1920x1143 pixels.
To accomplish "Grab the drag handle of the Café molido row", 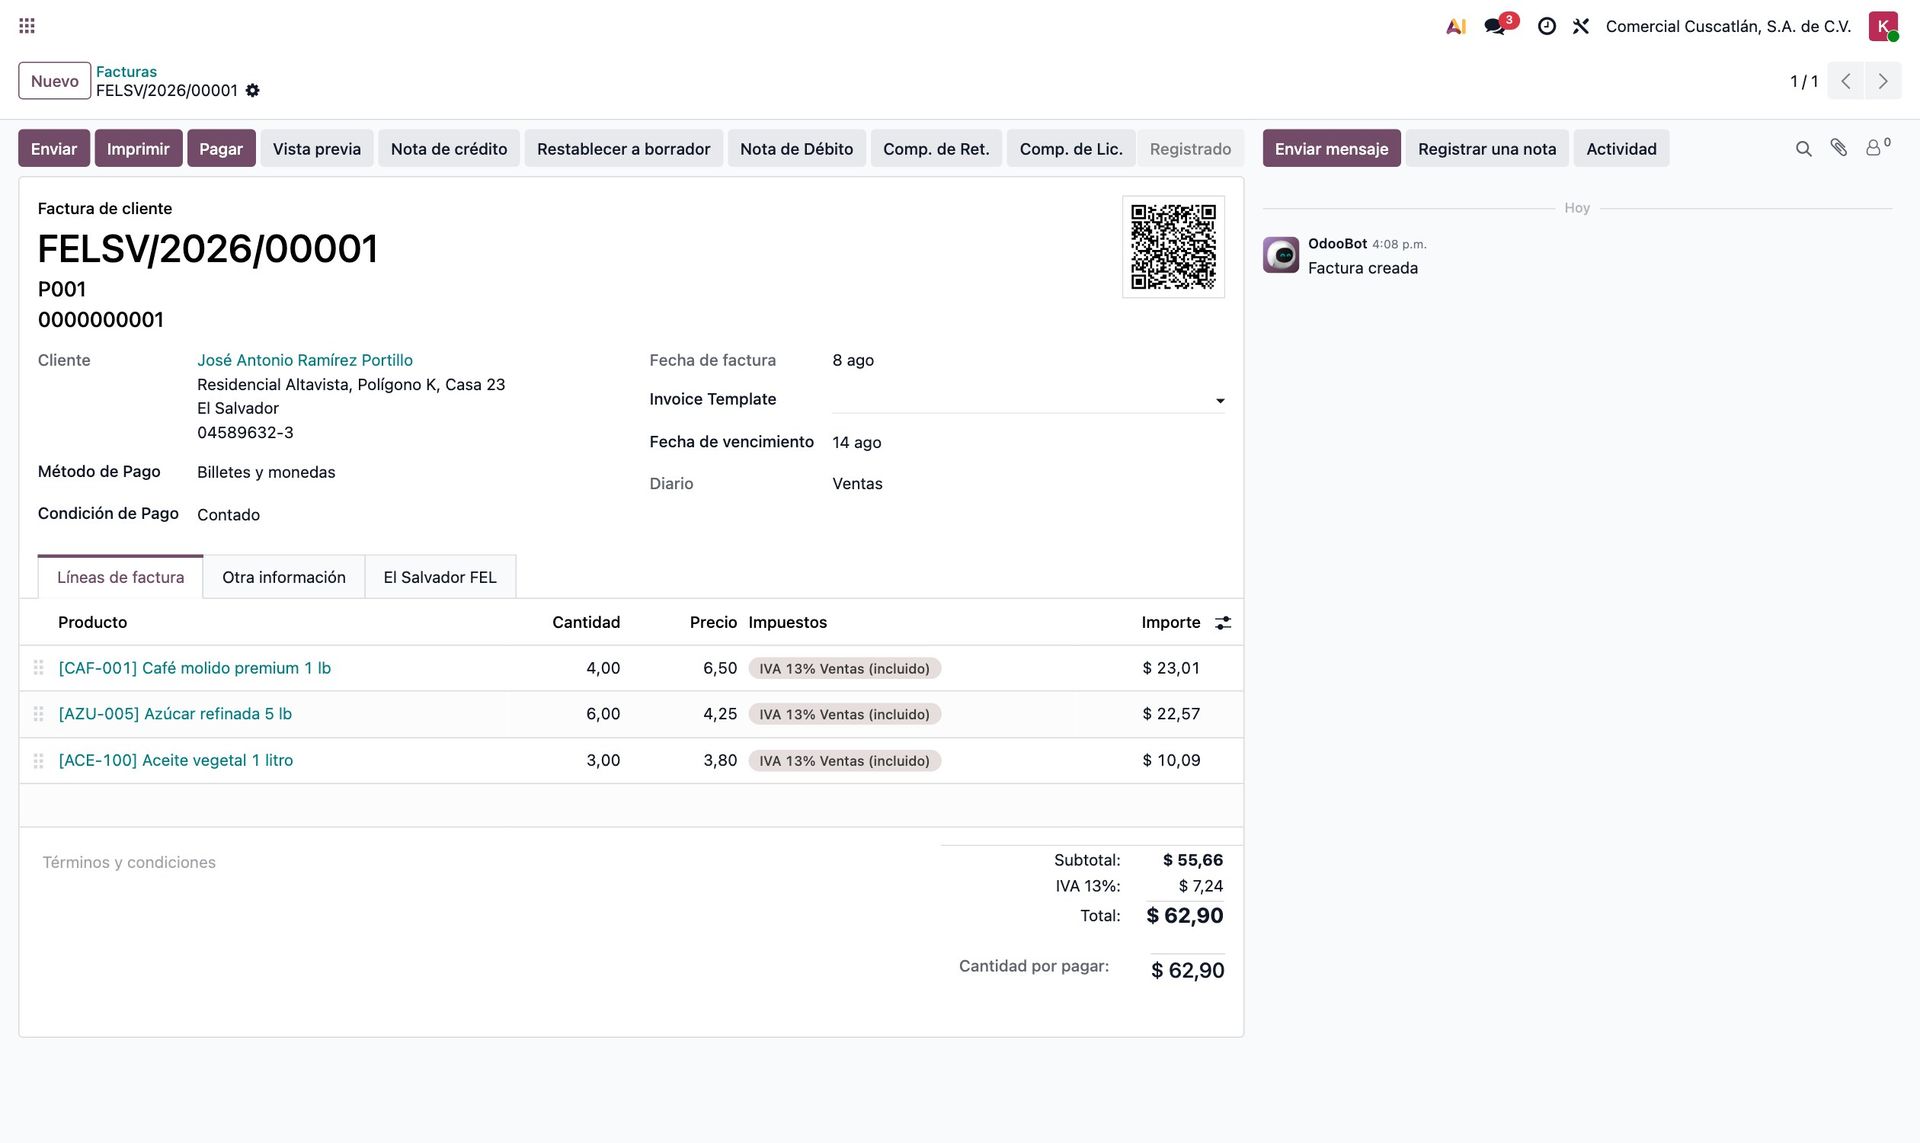I will pos(38,668).
